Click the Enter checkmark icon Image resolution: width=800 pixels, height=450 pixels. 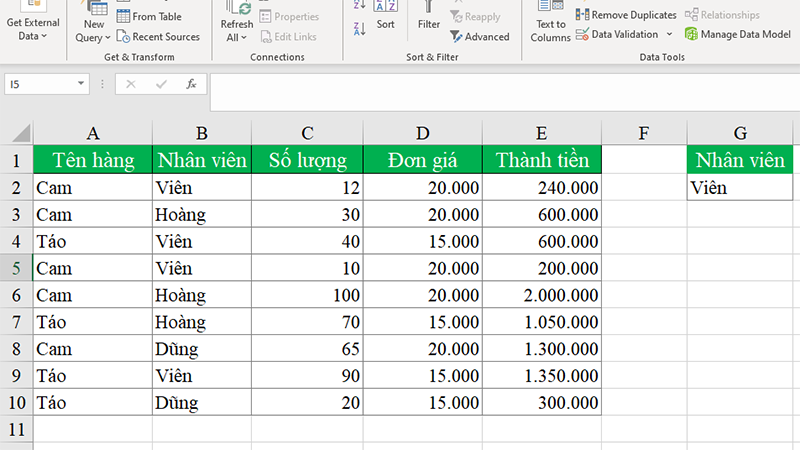(x=161, y=84)
